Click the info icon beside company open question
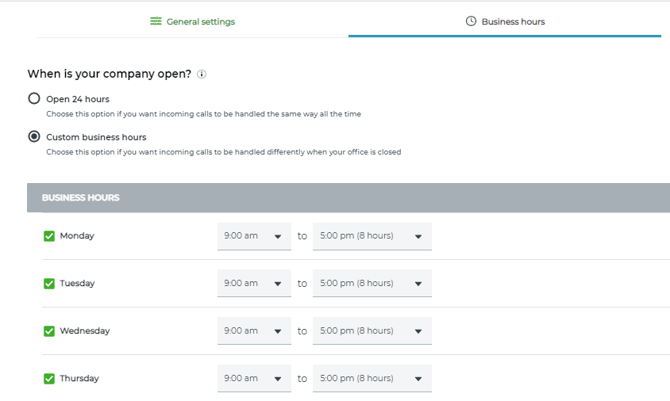The height and width of the screenshot is (401, 670). [202, 74]
